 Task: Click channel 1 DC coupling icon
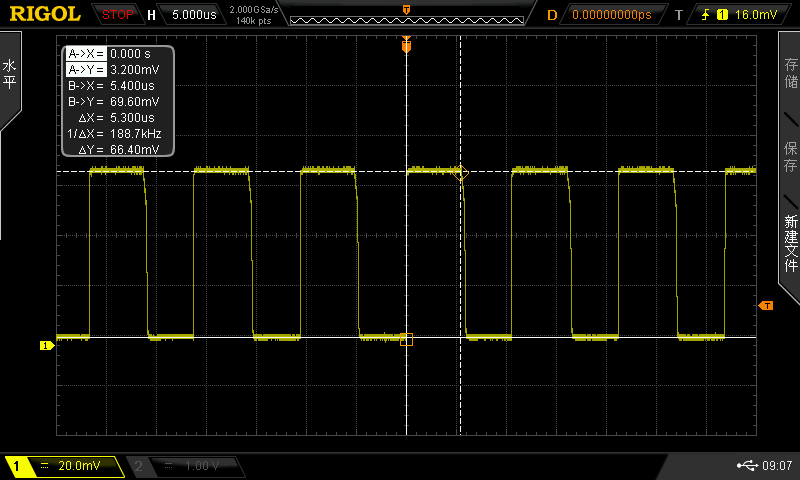(x=44, y=466)
